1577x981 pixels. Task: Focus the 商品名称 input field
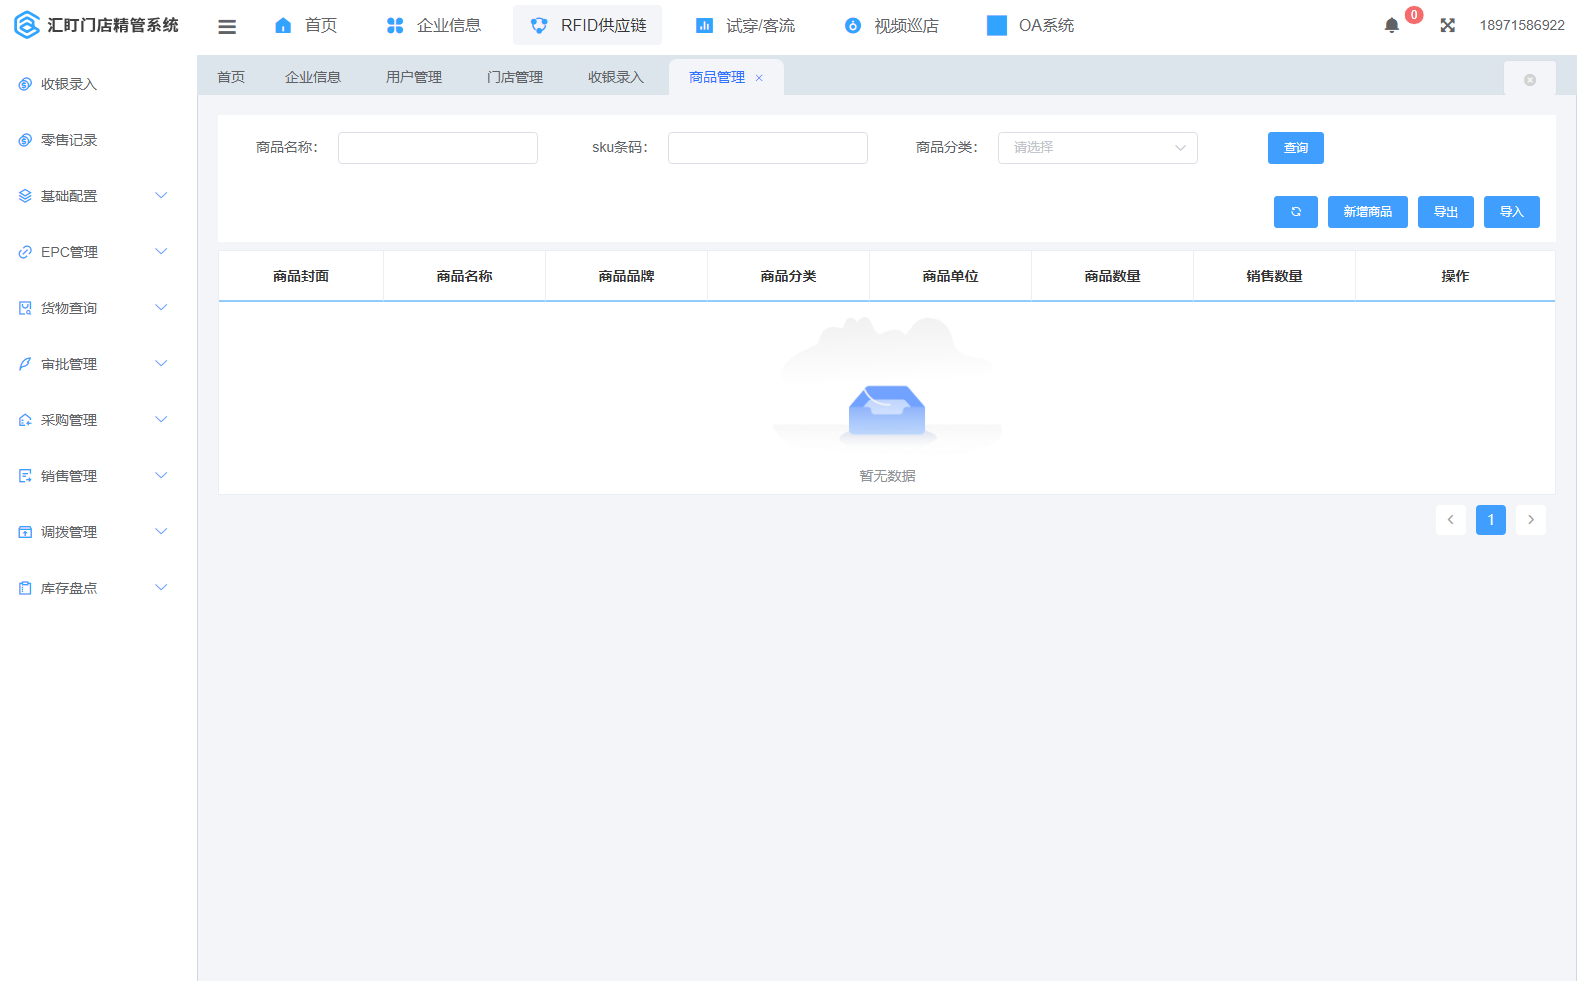(438, 148)
